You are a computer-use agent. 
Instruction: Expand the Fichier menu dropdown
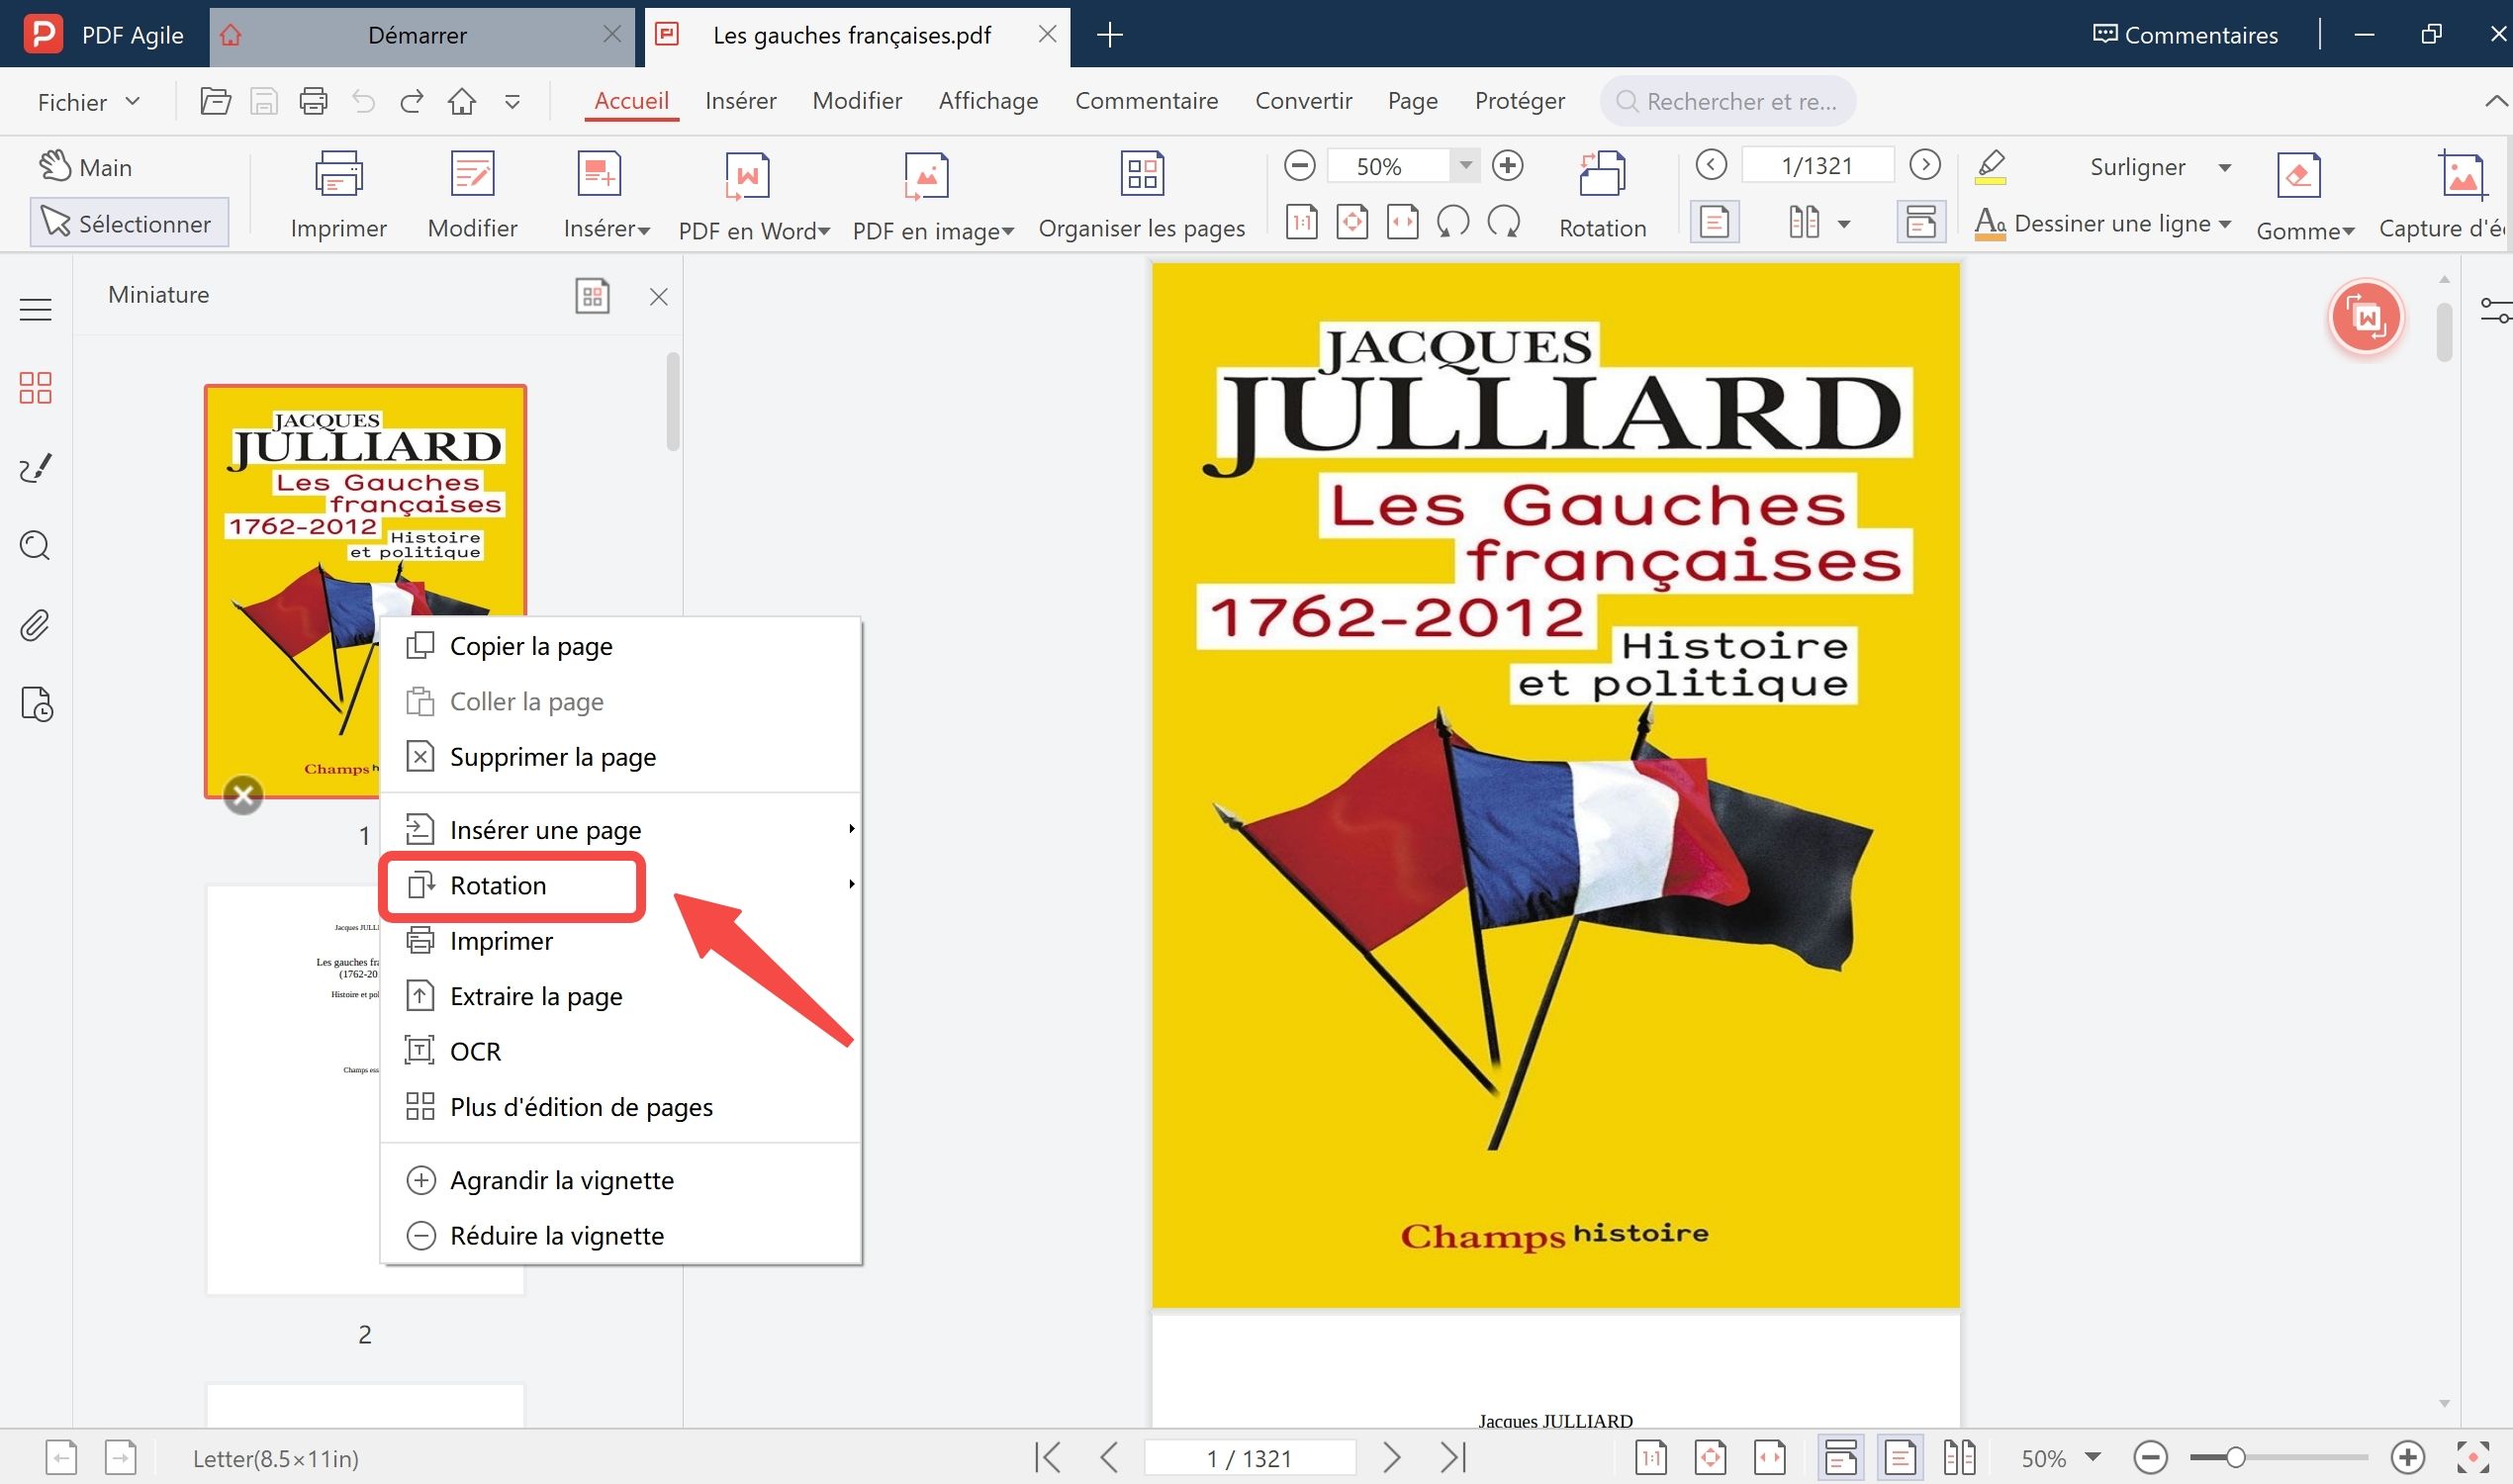tap(88, 102)
